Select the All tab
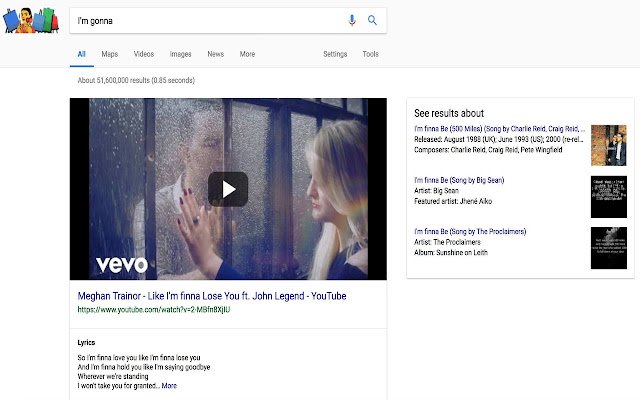Screen dimensions: 640x400 coord(82,54)
